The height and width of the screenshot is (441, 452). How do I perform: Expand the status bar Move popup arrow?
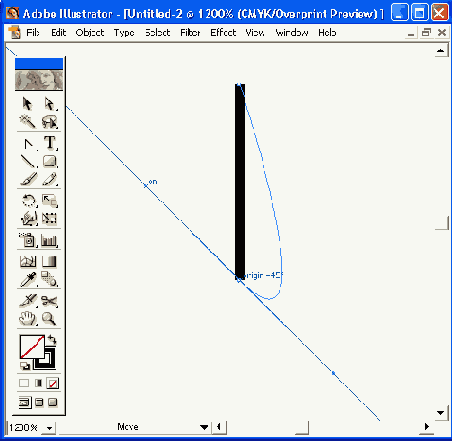[204, 427]
